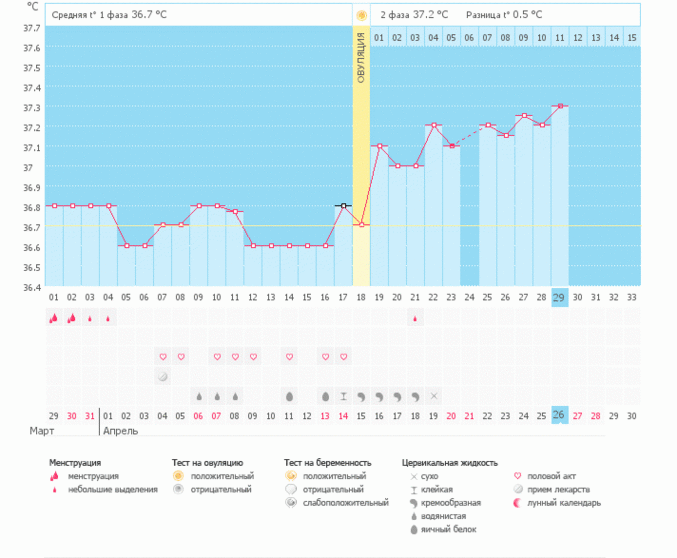Screen dimensions: 677x558
Task: Click the sticky fluid icon on cycle day 17
Action: [x=343, y=396]
